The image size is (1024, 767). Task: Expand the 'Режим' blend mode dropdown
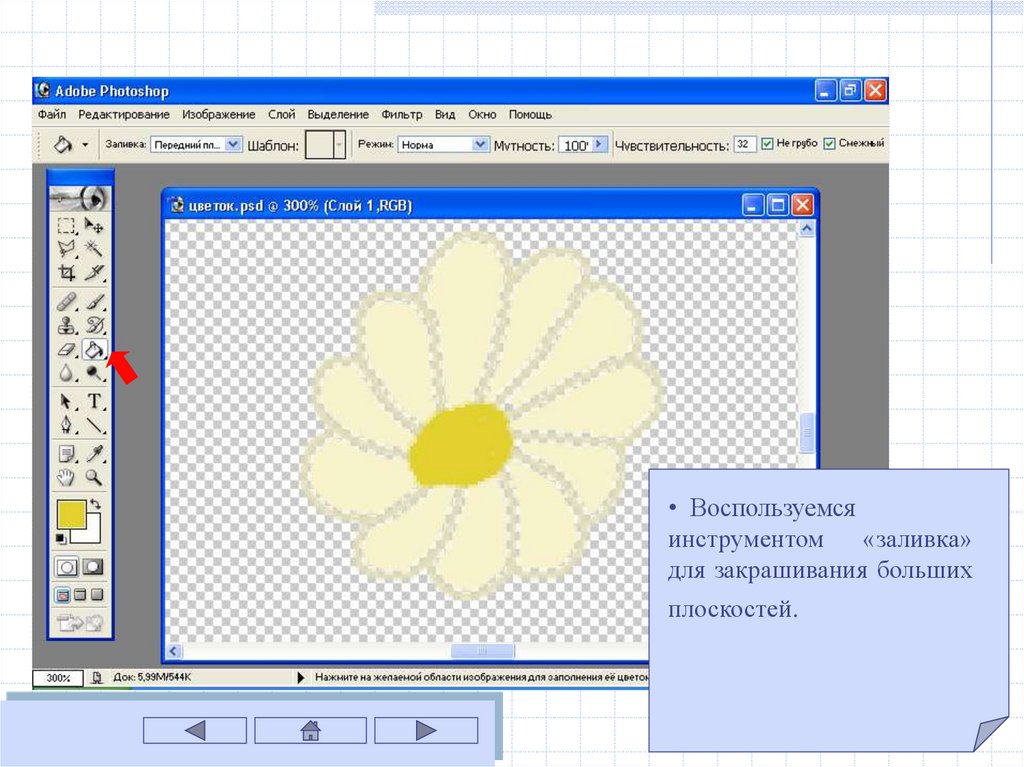479,144
